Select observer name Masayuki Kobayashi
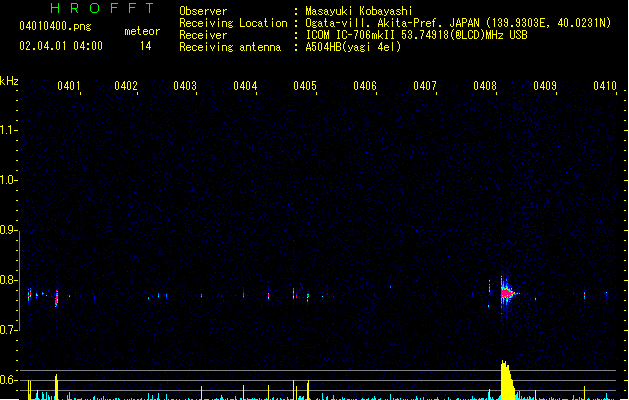The width and height of the screenshot is (629, 400). pos(359,11)
